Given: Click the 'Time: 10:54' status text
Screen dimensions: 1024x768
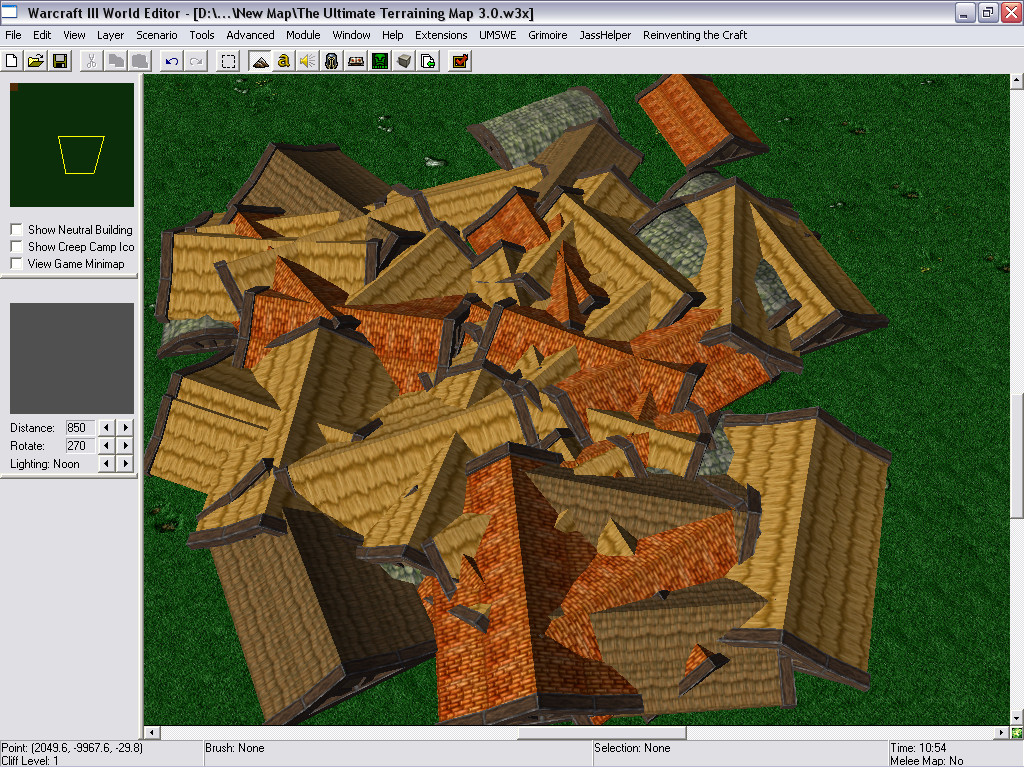Looking at the screenshot, I should 918,748.
